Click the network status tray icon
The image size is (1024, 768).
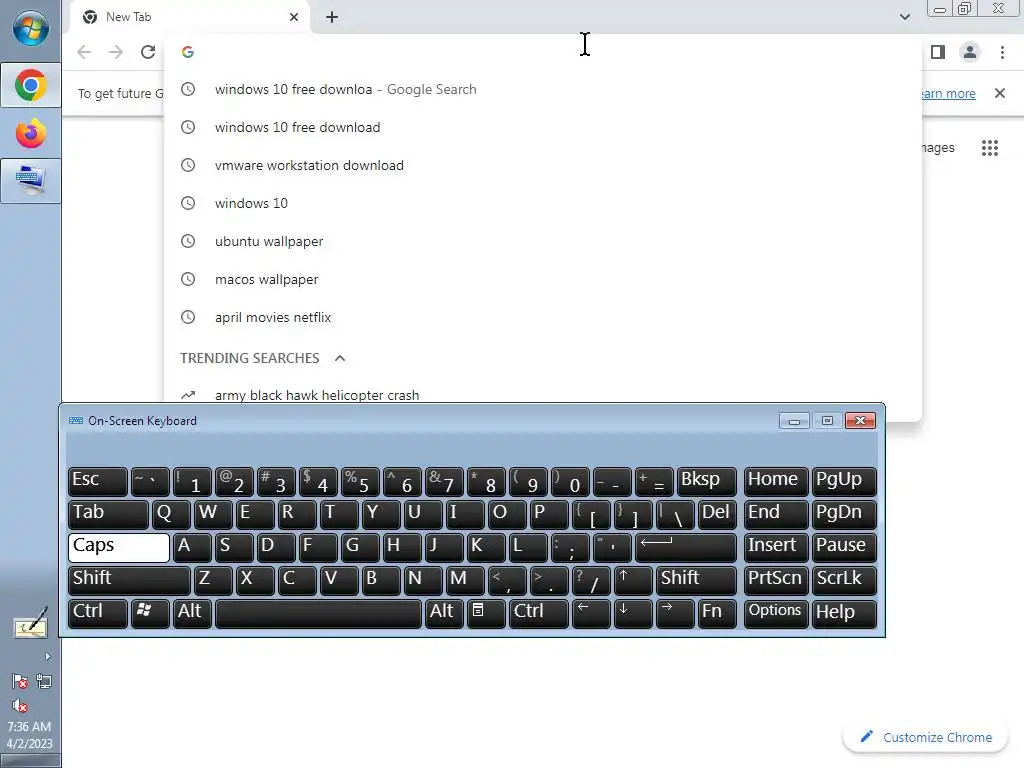point(44,681)
